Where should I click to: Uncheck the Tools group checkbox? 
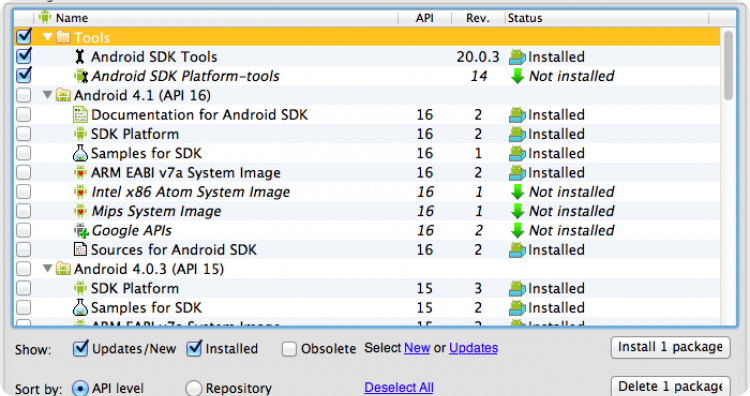tap(23, 36)
